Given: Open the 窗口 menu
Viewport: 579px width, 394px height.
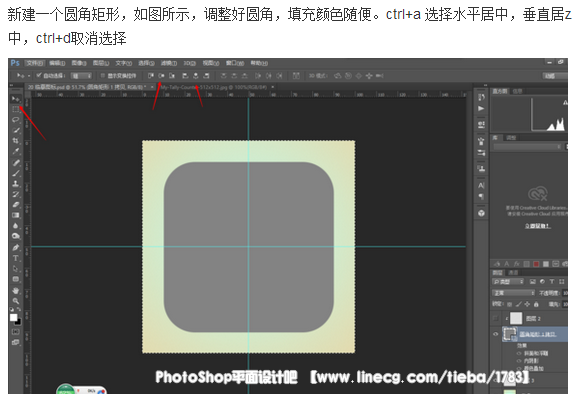Looking at the screenshot, I should 235,63.
